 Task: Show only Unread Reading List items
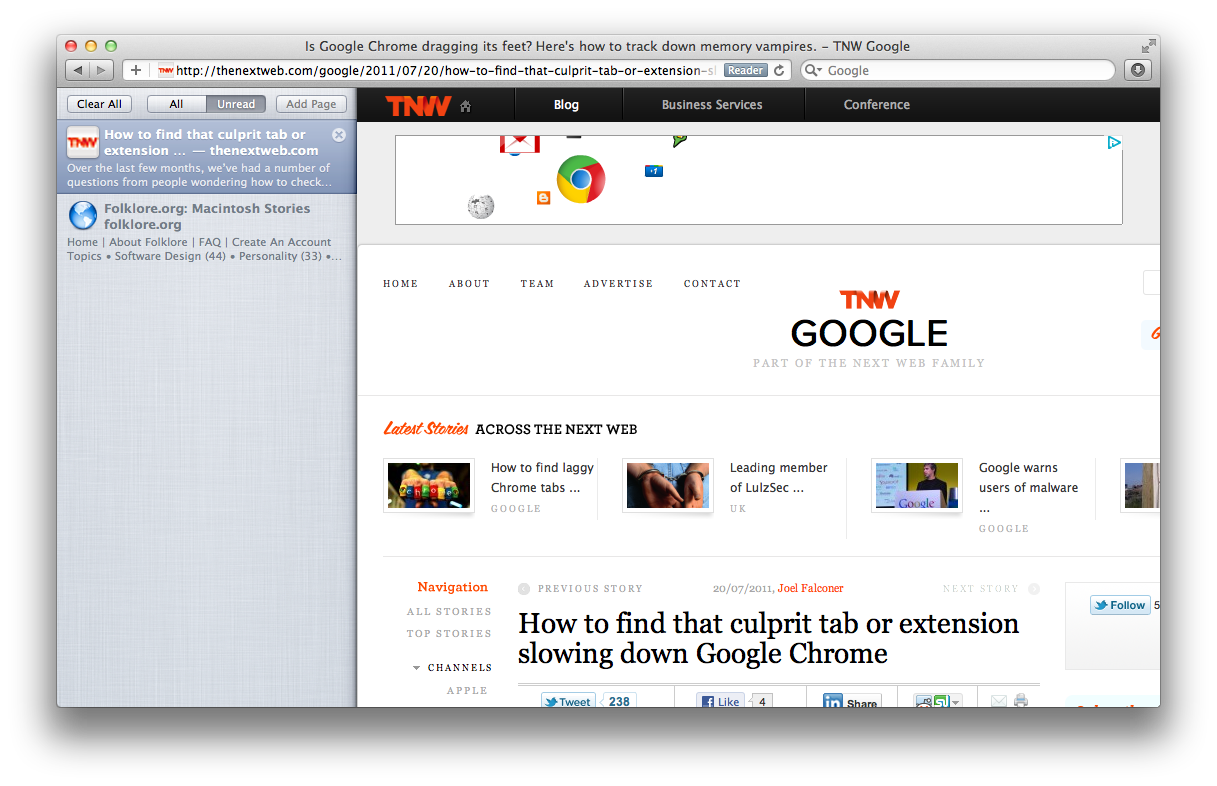click(236, 104)
